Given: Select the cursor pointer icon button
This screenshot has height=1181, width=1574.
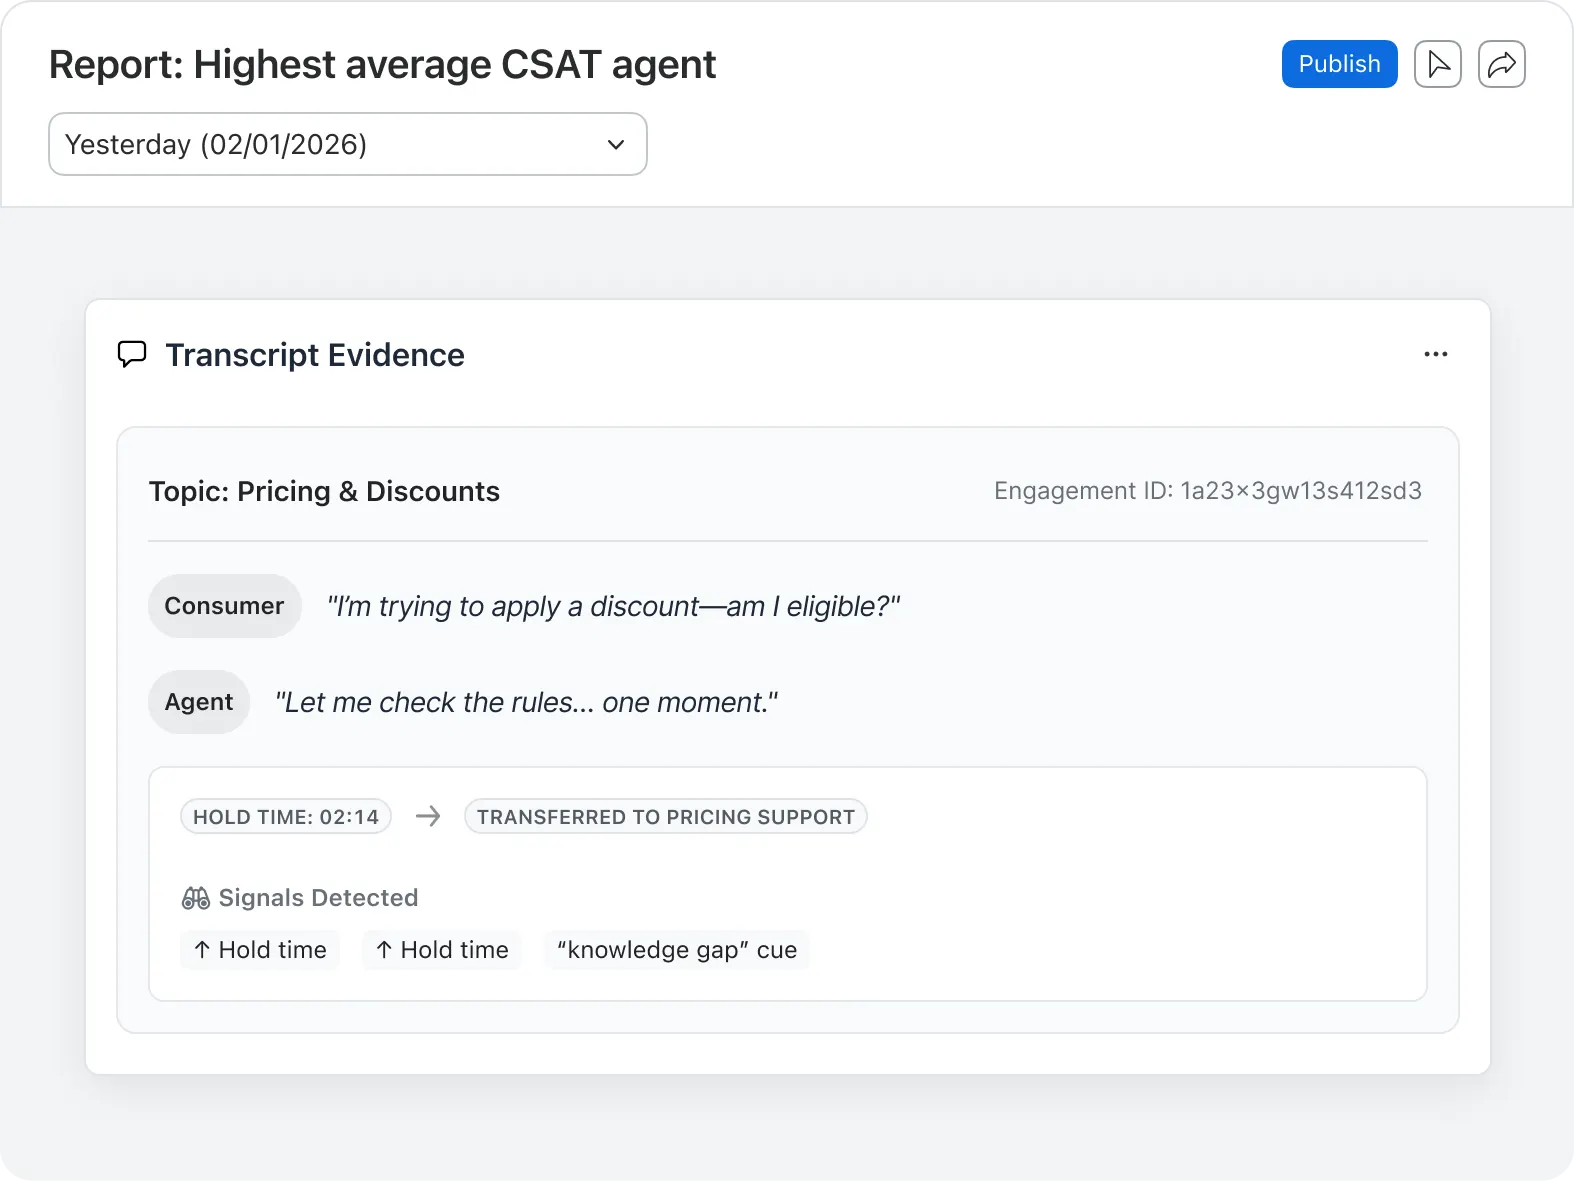Looking at the screenshot, I should pyautogui.click(x=1438, y=64).
